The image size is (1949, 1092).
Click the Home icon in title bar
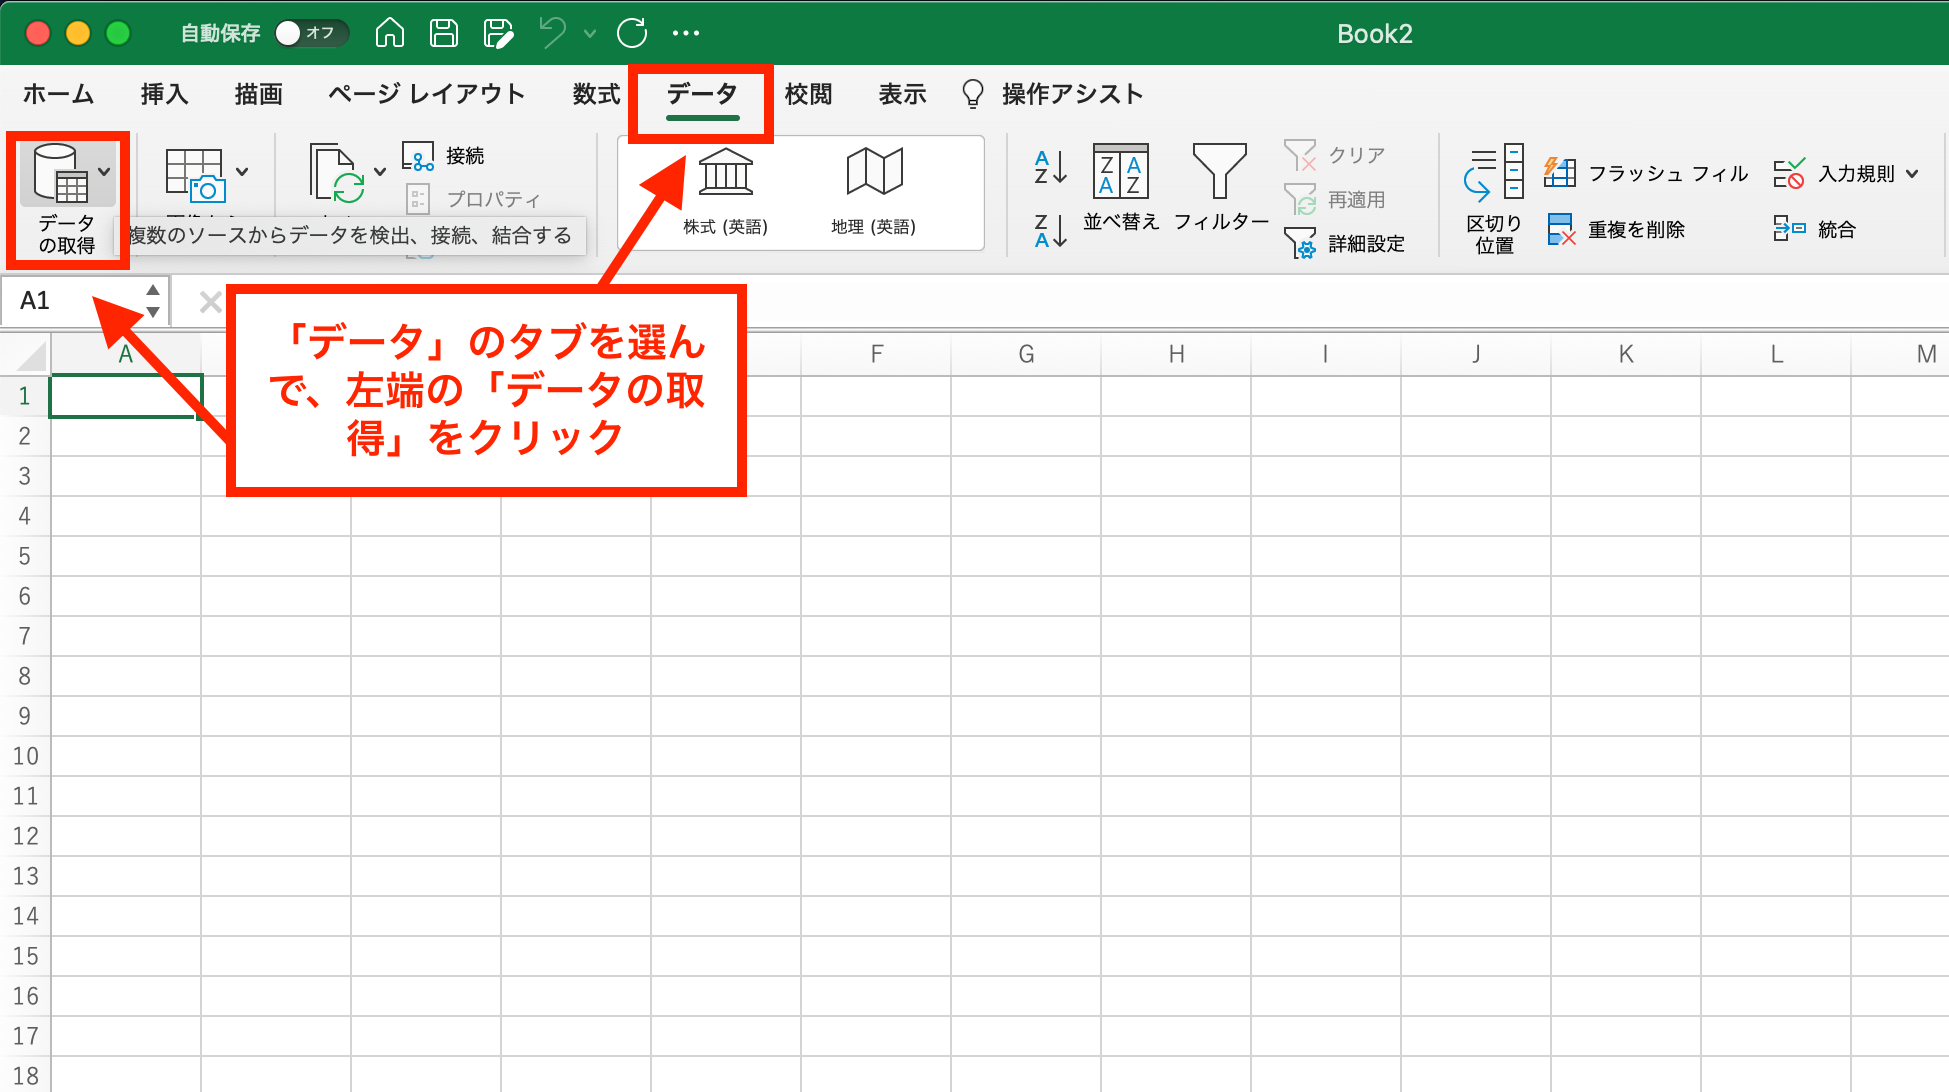(389, 33)
